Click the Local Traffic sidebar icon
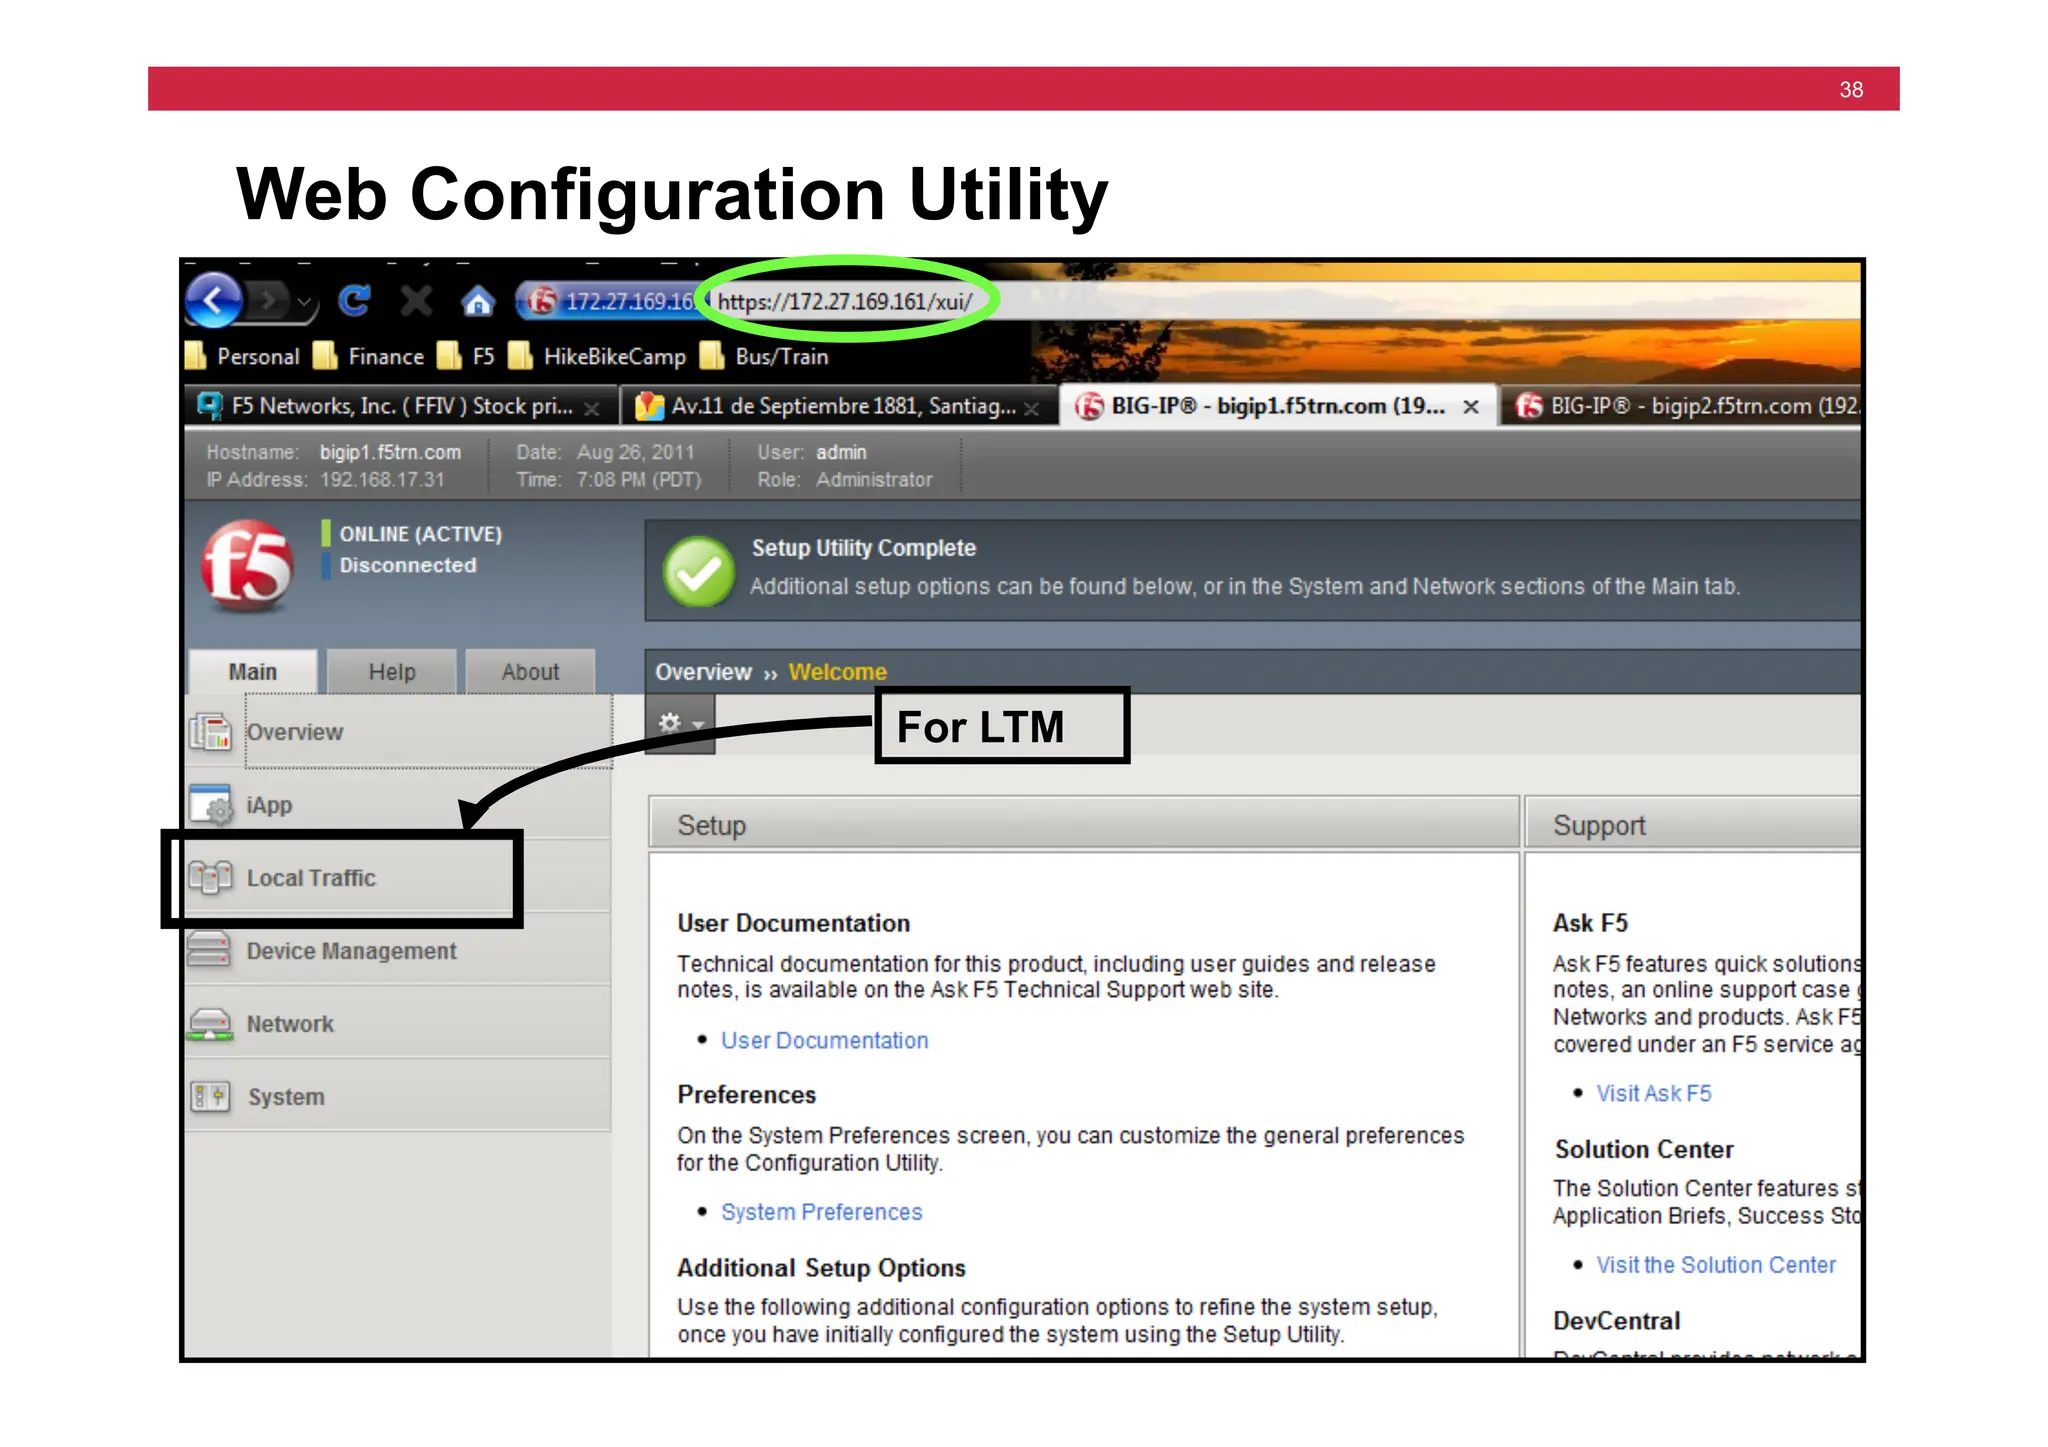 (211, 878)
